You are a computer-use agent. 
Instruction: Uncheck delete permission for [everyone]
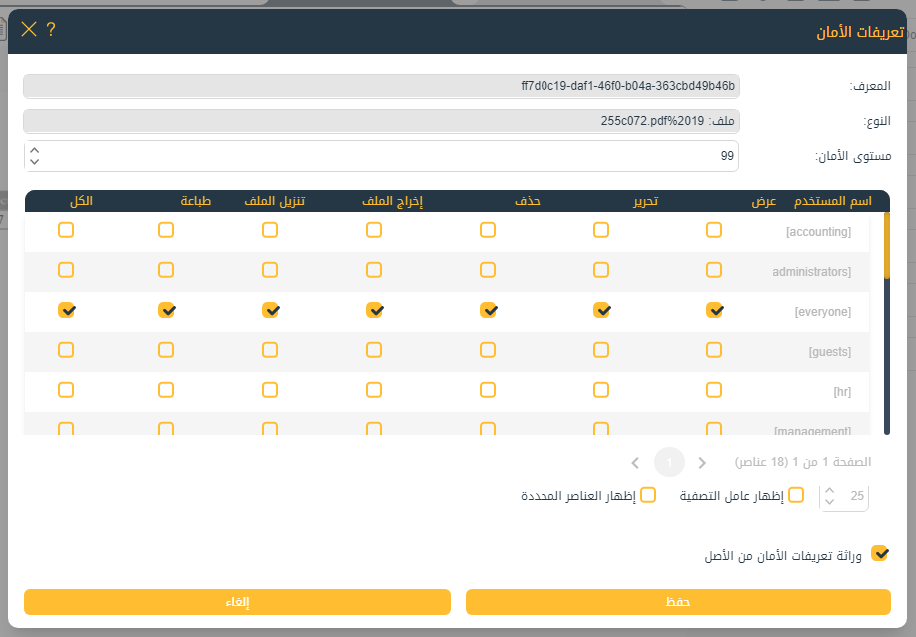[x=488, y=311]
